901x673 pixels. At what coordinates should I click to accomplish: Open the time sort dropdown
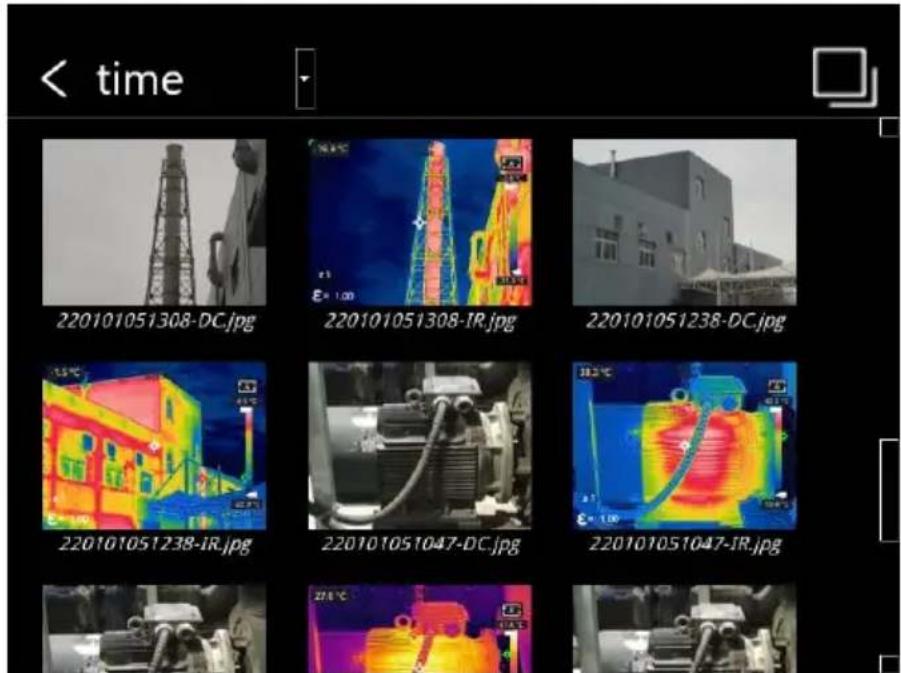tap(305, 79)
